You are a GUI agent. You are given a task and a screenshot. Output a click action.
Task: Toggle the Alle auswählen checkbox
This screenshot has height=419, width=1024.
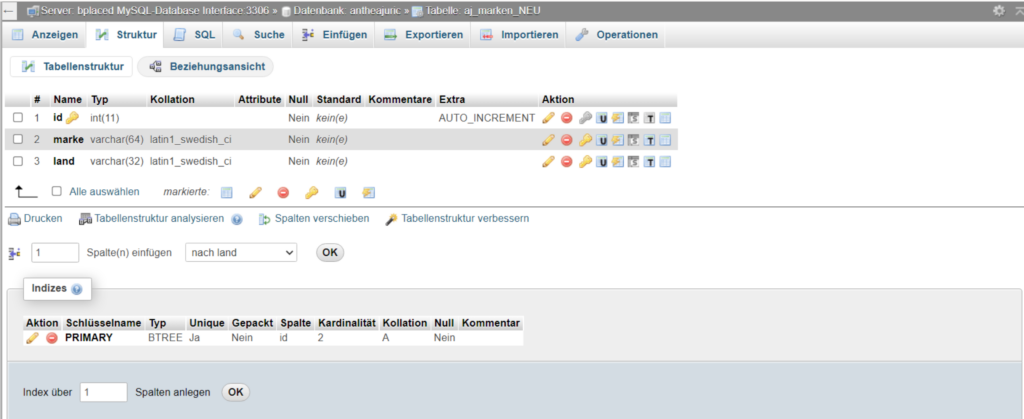pyautogui.click(x=57, y=191)
